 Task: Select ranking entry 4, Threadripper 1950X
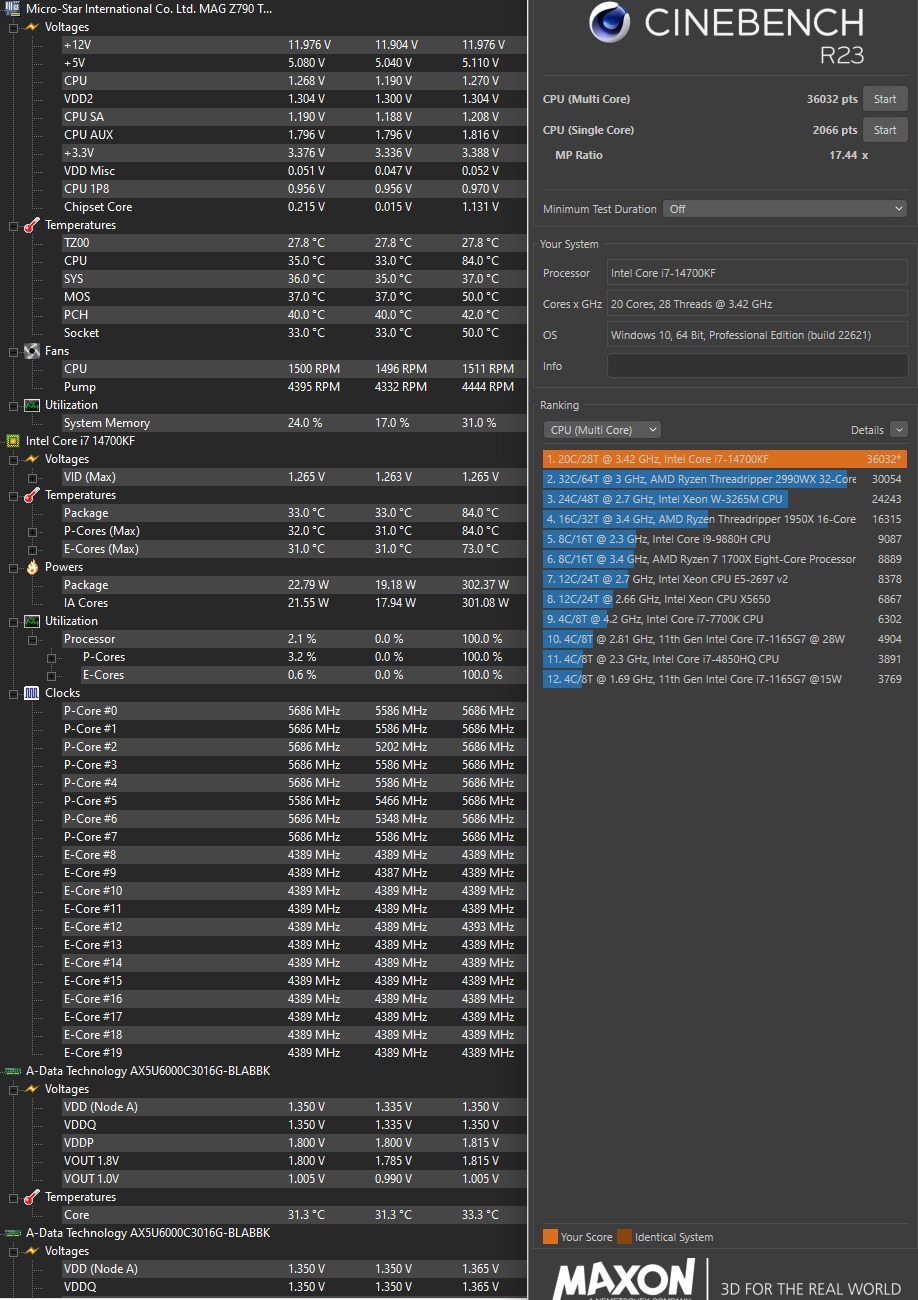pos(724,519)
